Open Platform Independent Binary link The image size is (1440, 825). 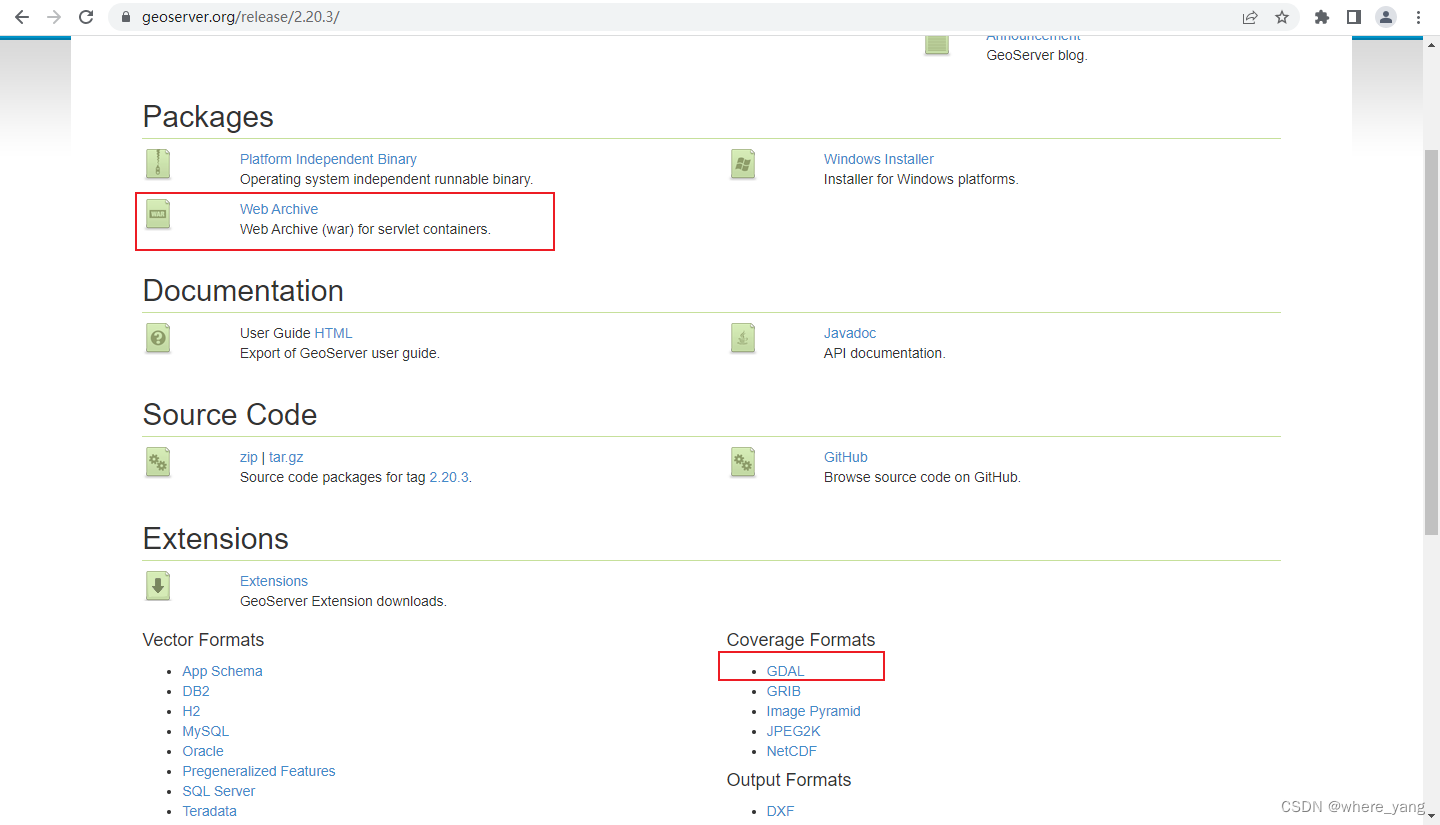point(328,159)
